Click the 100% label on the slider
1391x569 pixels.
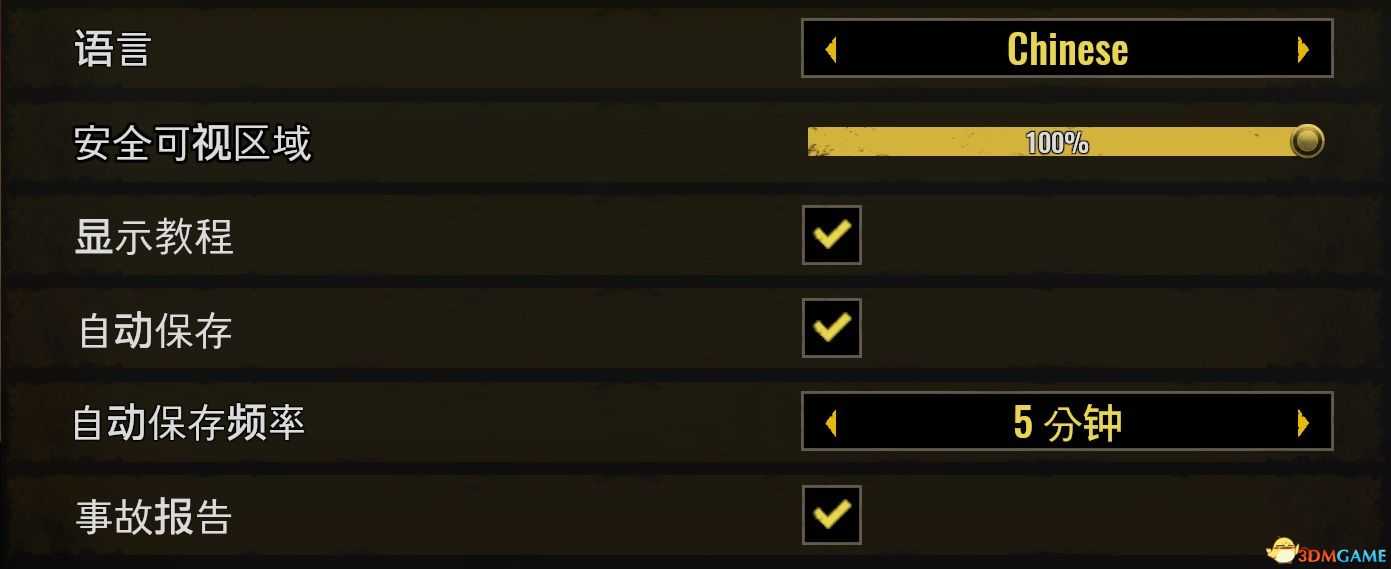coord(1057,143)
